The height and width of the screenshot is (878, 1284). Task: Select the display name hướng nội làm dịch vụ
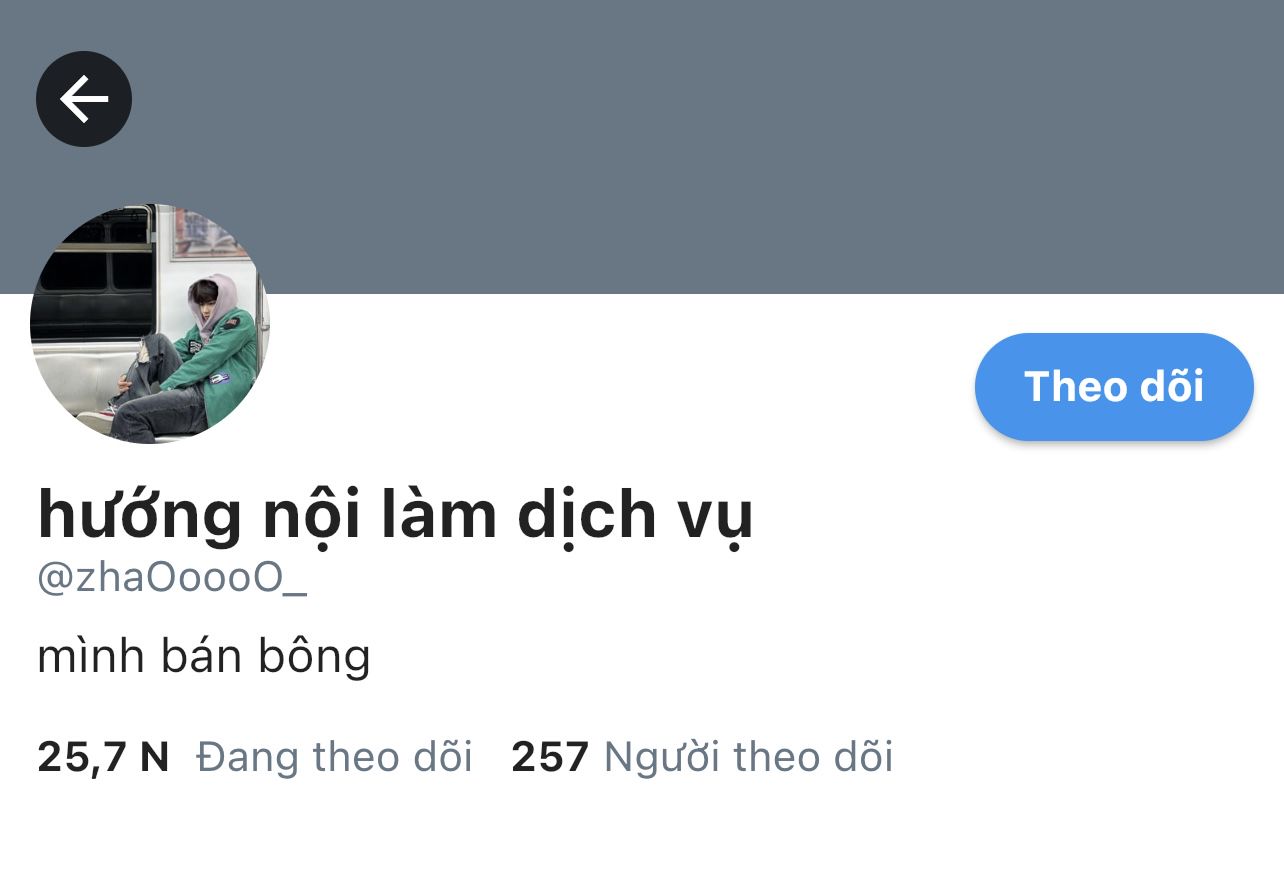pyautogui.click(x=395, y=514)
